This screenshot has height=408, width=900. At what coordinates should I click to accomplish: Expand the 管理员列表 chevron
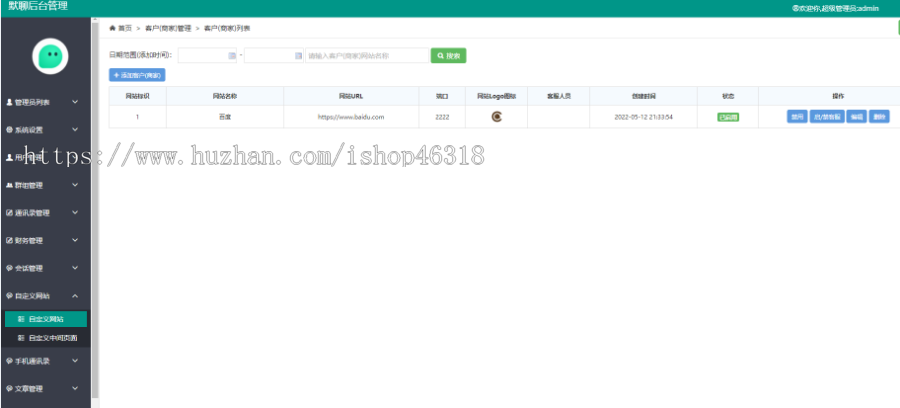tap(75, 102)
